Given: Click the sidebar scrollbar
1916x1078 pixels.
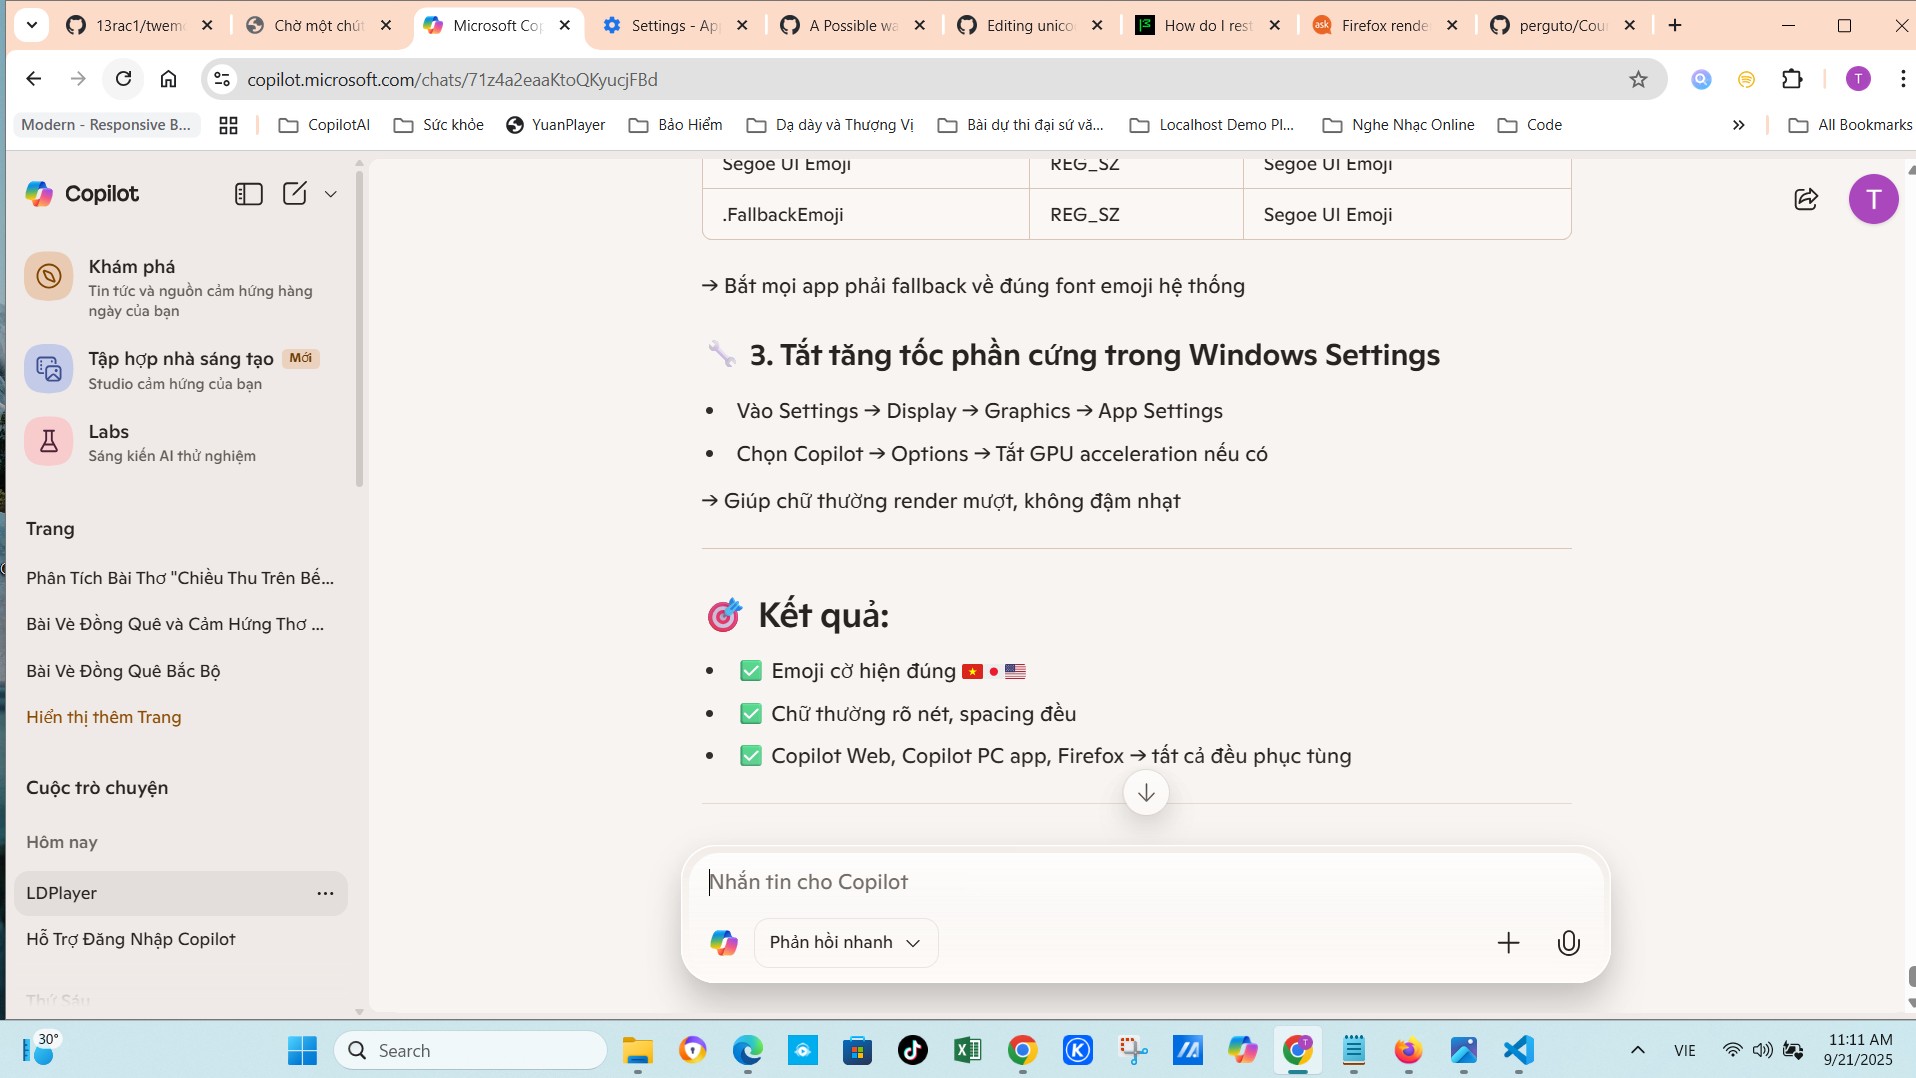Looking at the screenshot, I should pyautogui.click(x=360, y=330).
